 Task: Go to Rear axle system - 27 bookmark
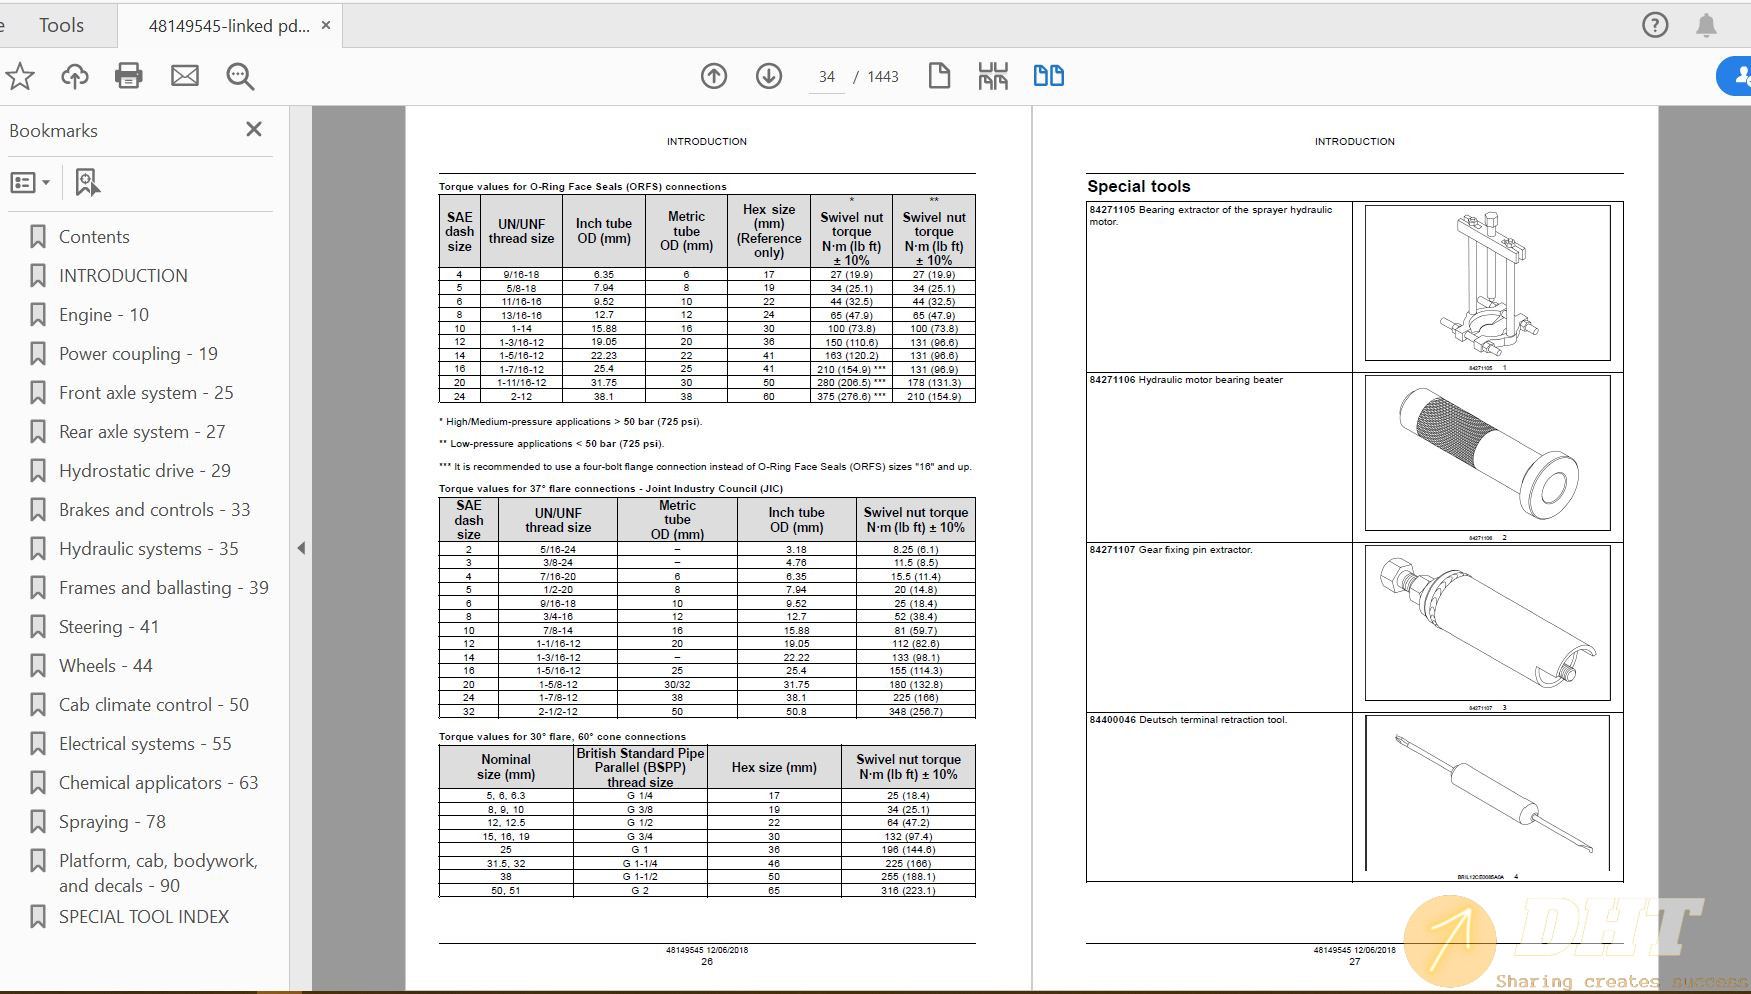point(142,432)
